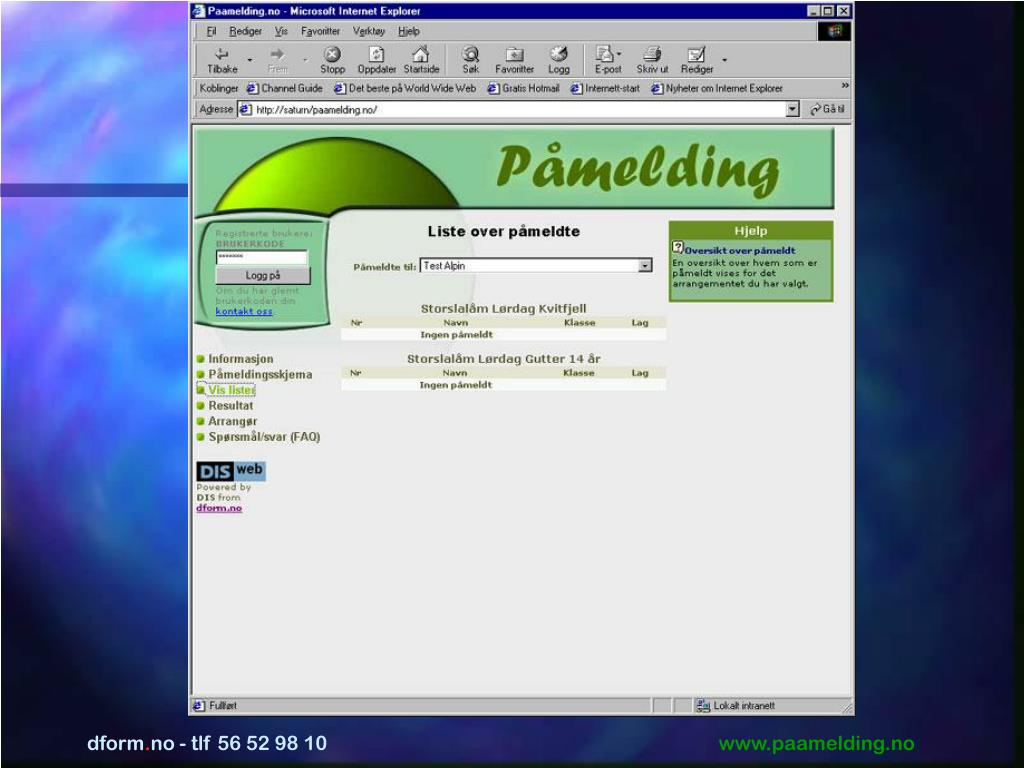Open Det beste på World Wide Web shortcut

[405, 88]
